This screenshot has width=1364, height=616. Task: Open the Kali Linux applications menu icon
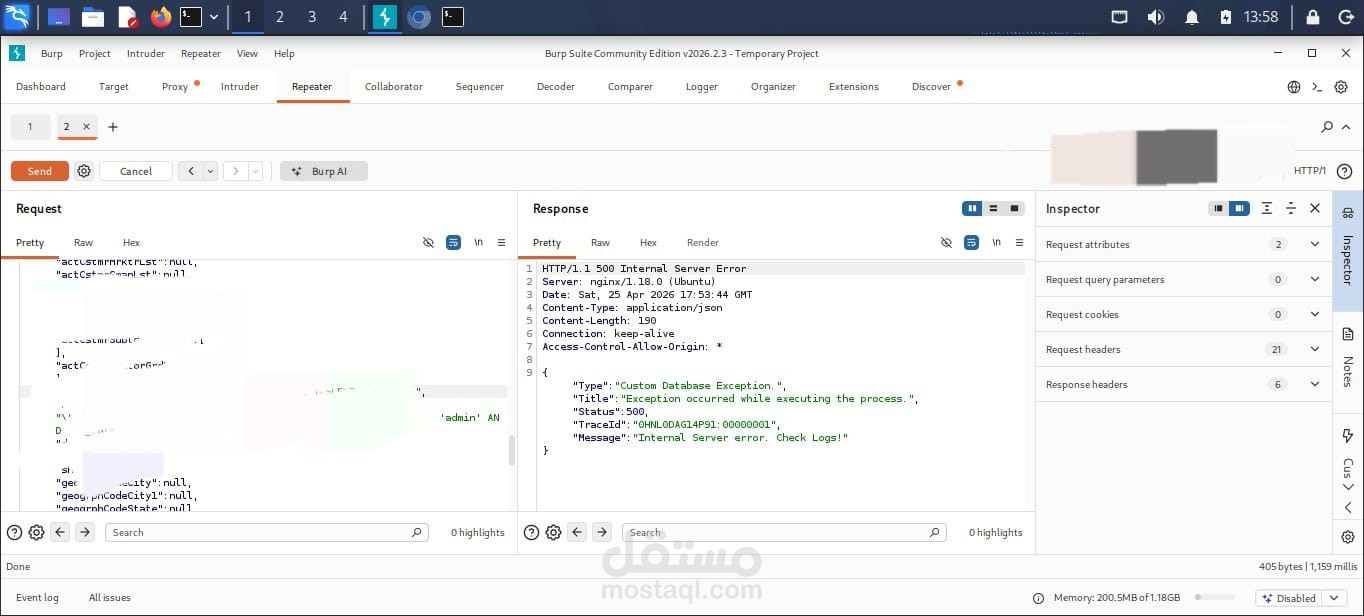17,16
